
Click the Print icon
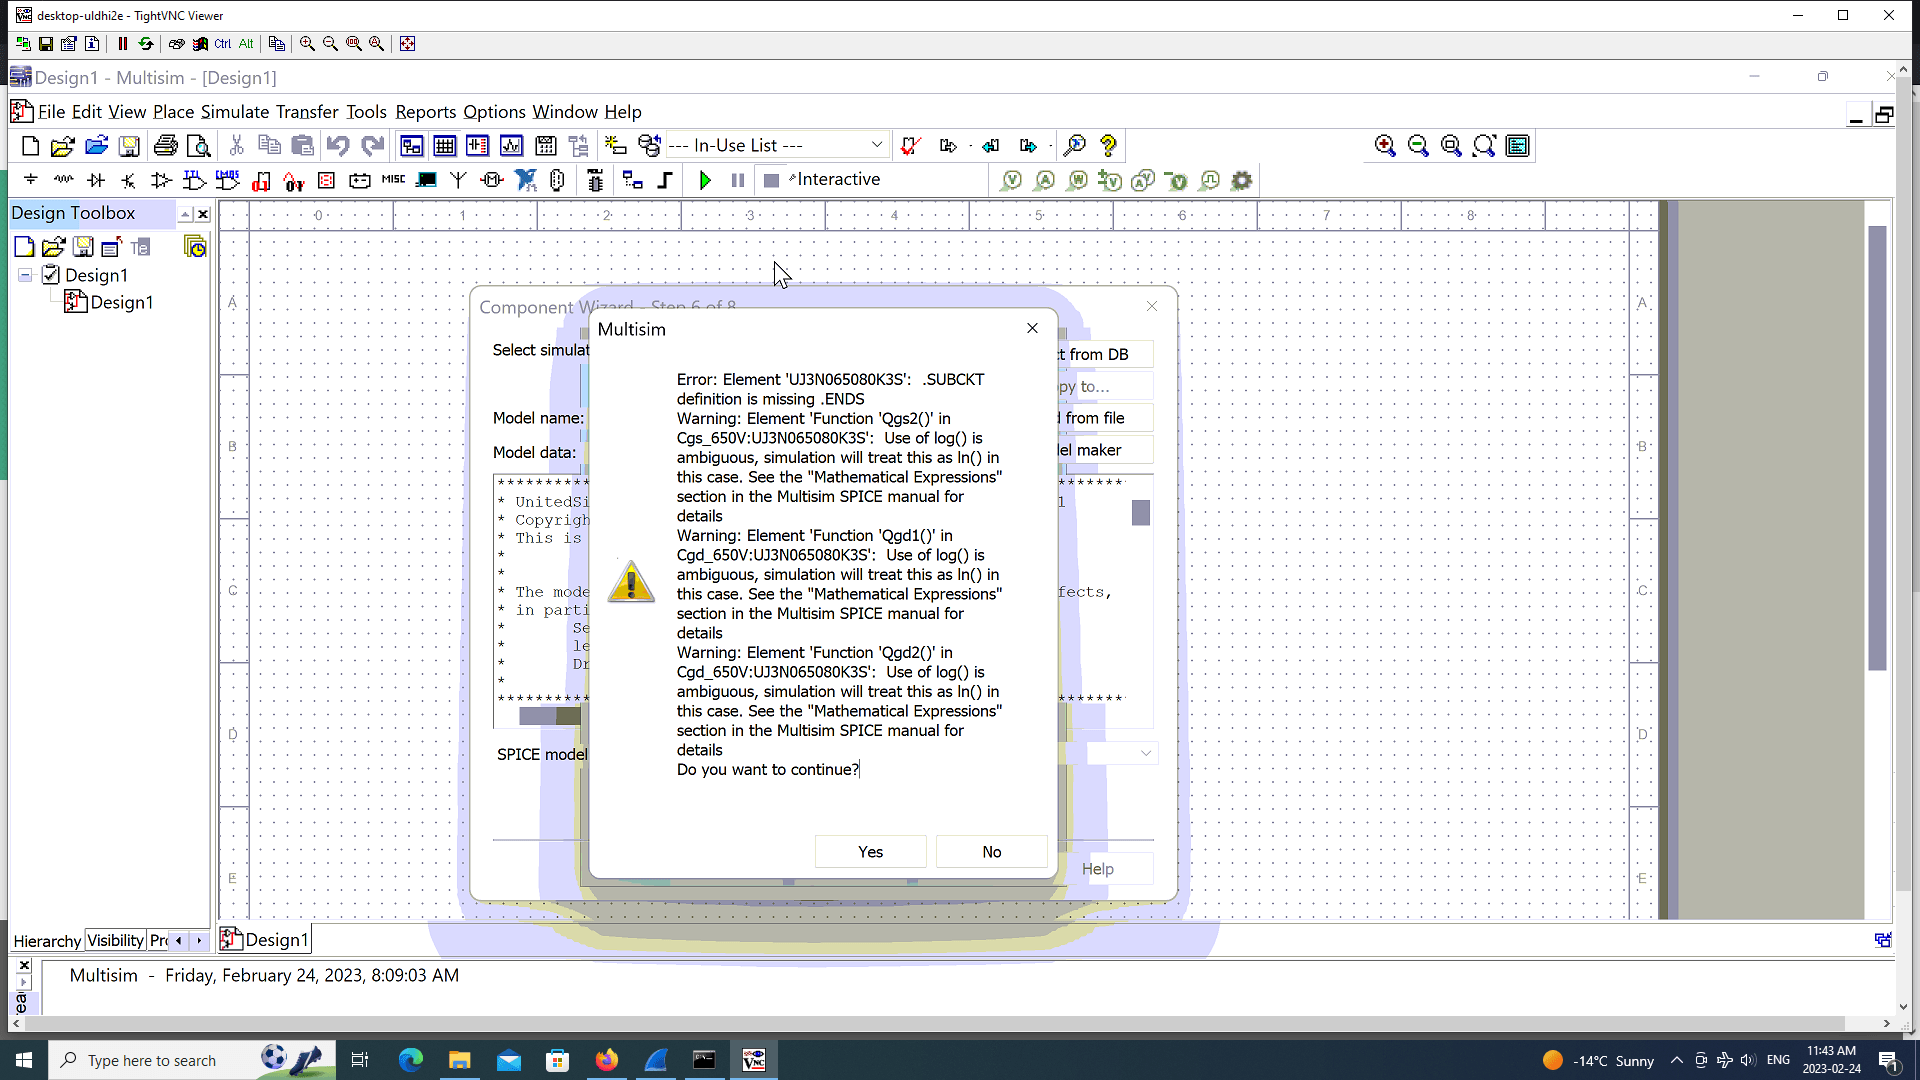[x=166, y=146]
